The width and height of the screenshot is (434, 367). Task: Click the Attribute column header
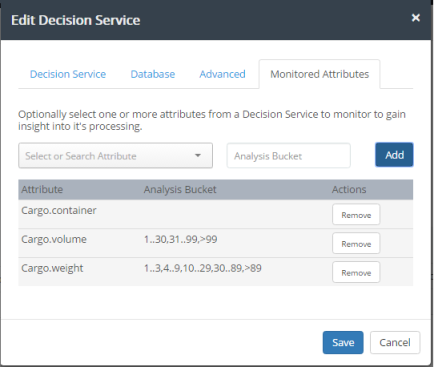coord(42,189)
